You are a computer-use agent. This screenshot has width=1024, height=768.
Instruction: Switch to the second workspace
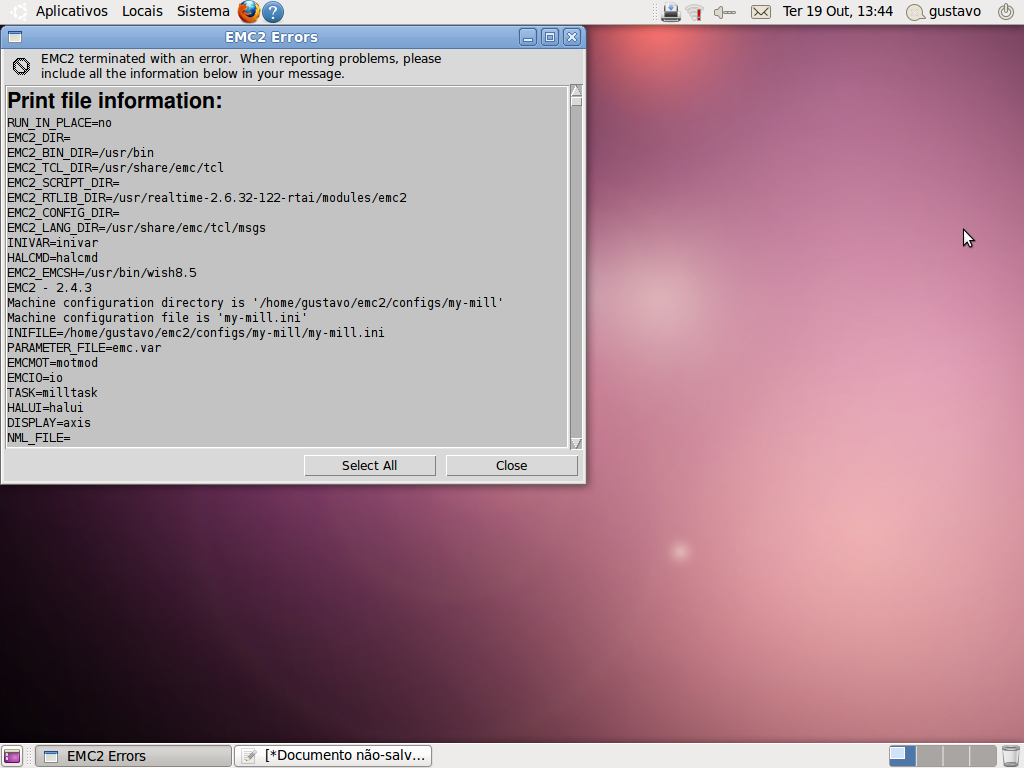(929, 756)
